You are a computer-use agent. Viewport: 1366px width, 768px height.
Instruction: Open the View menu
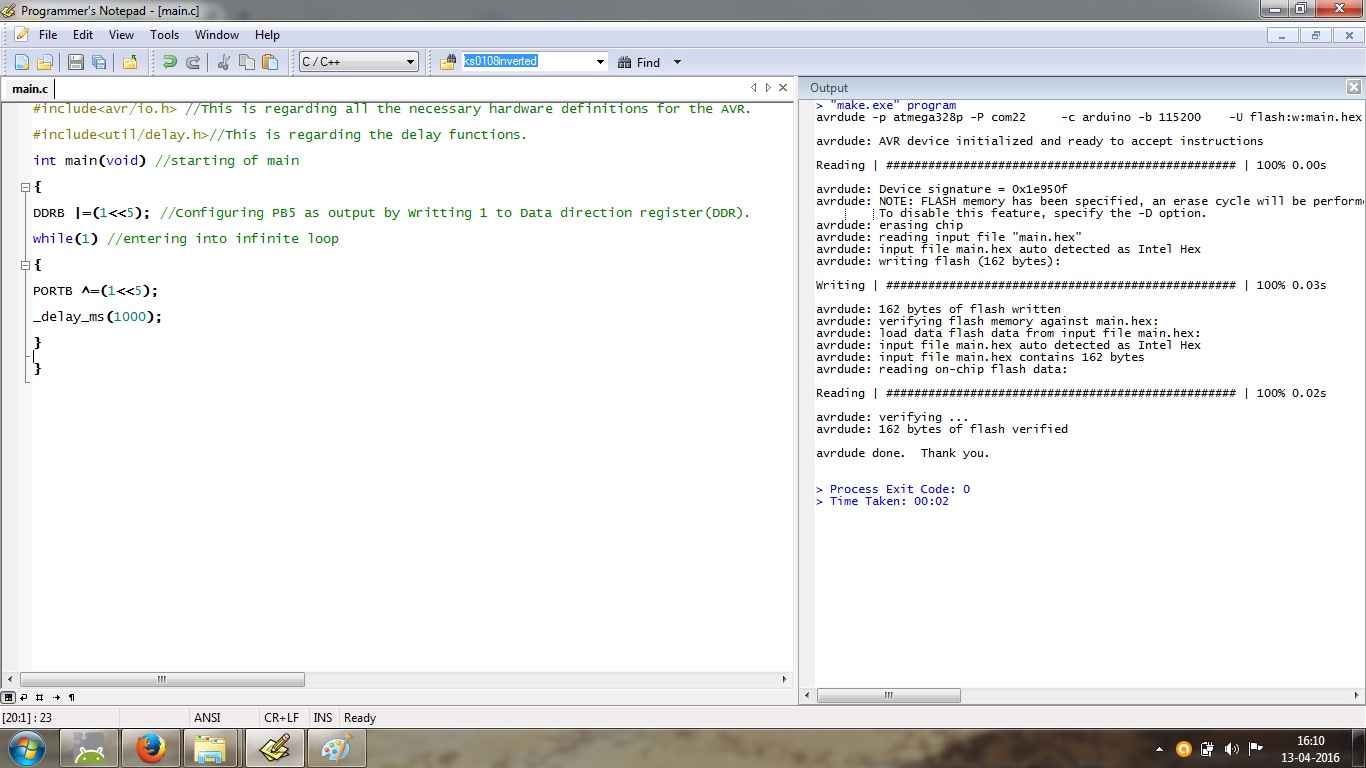tap(121, 35)
